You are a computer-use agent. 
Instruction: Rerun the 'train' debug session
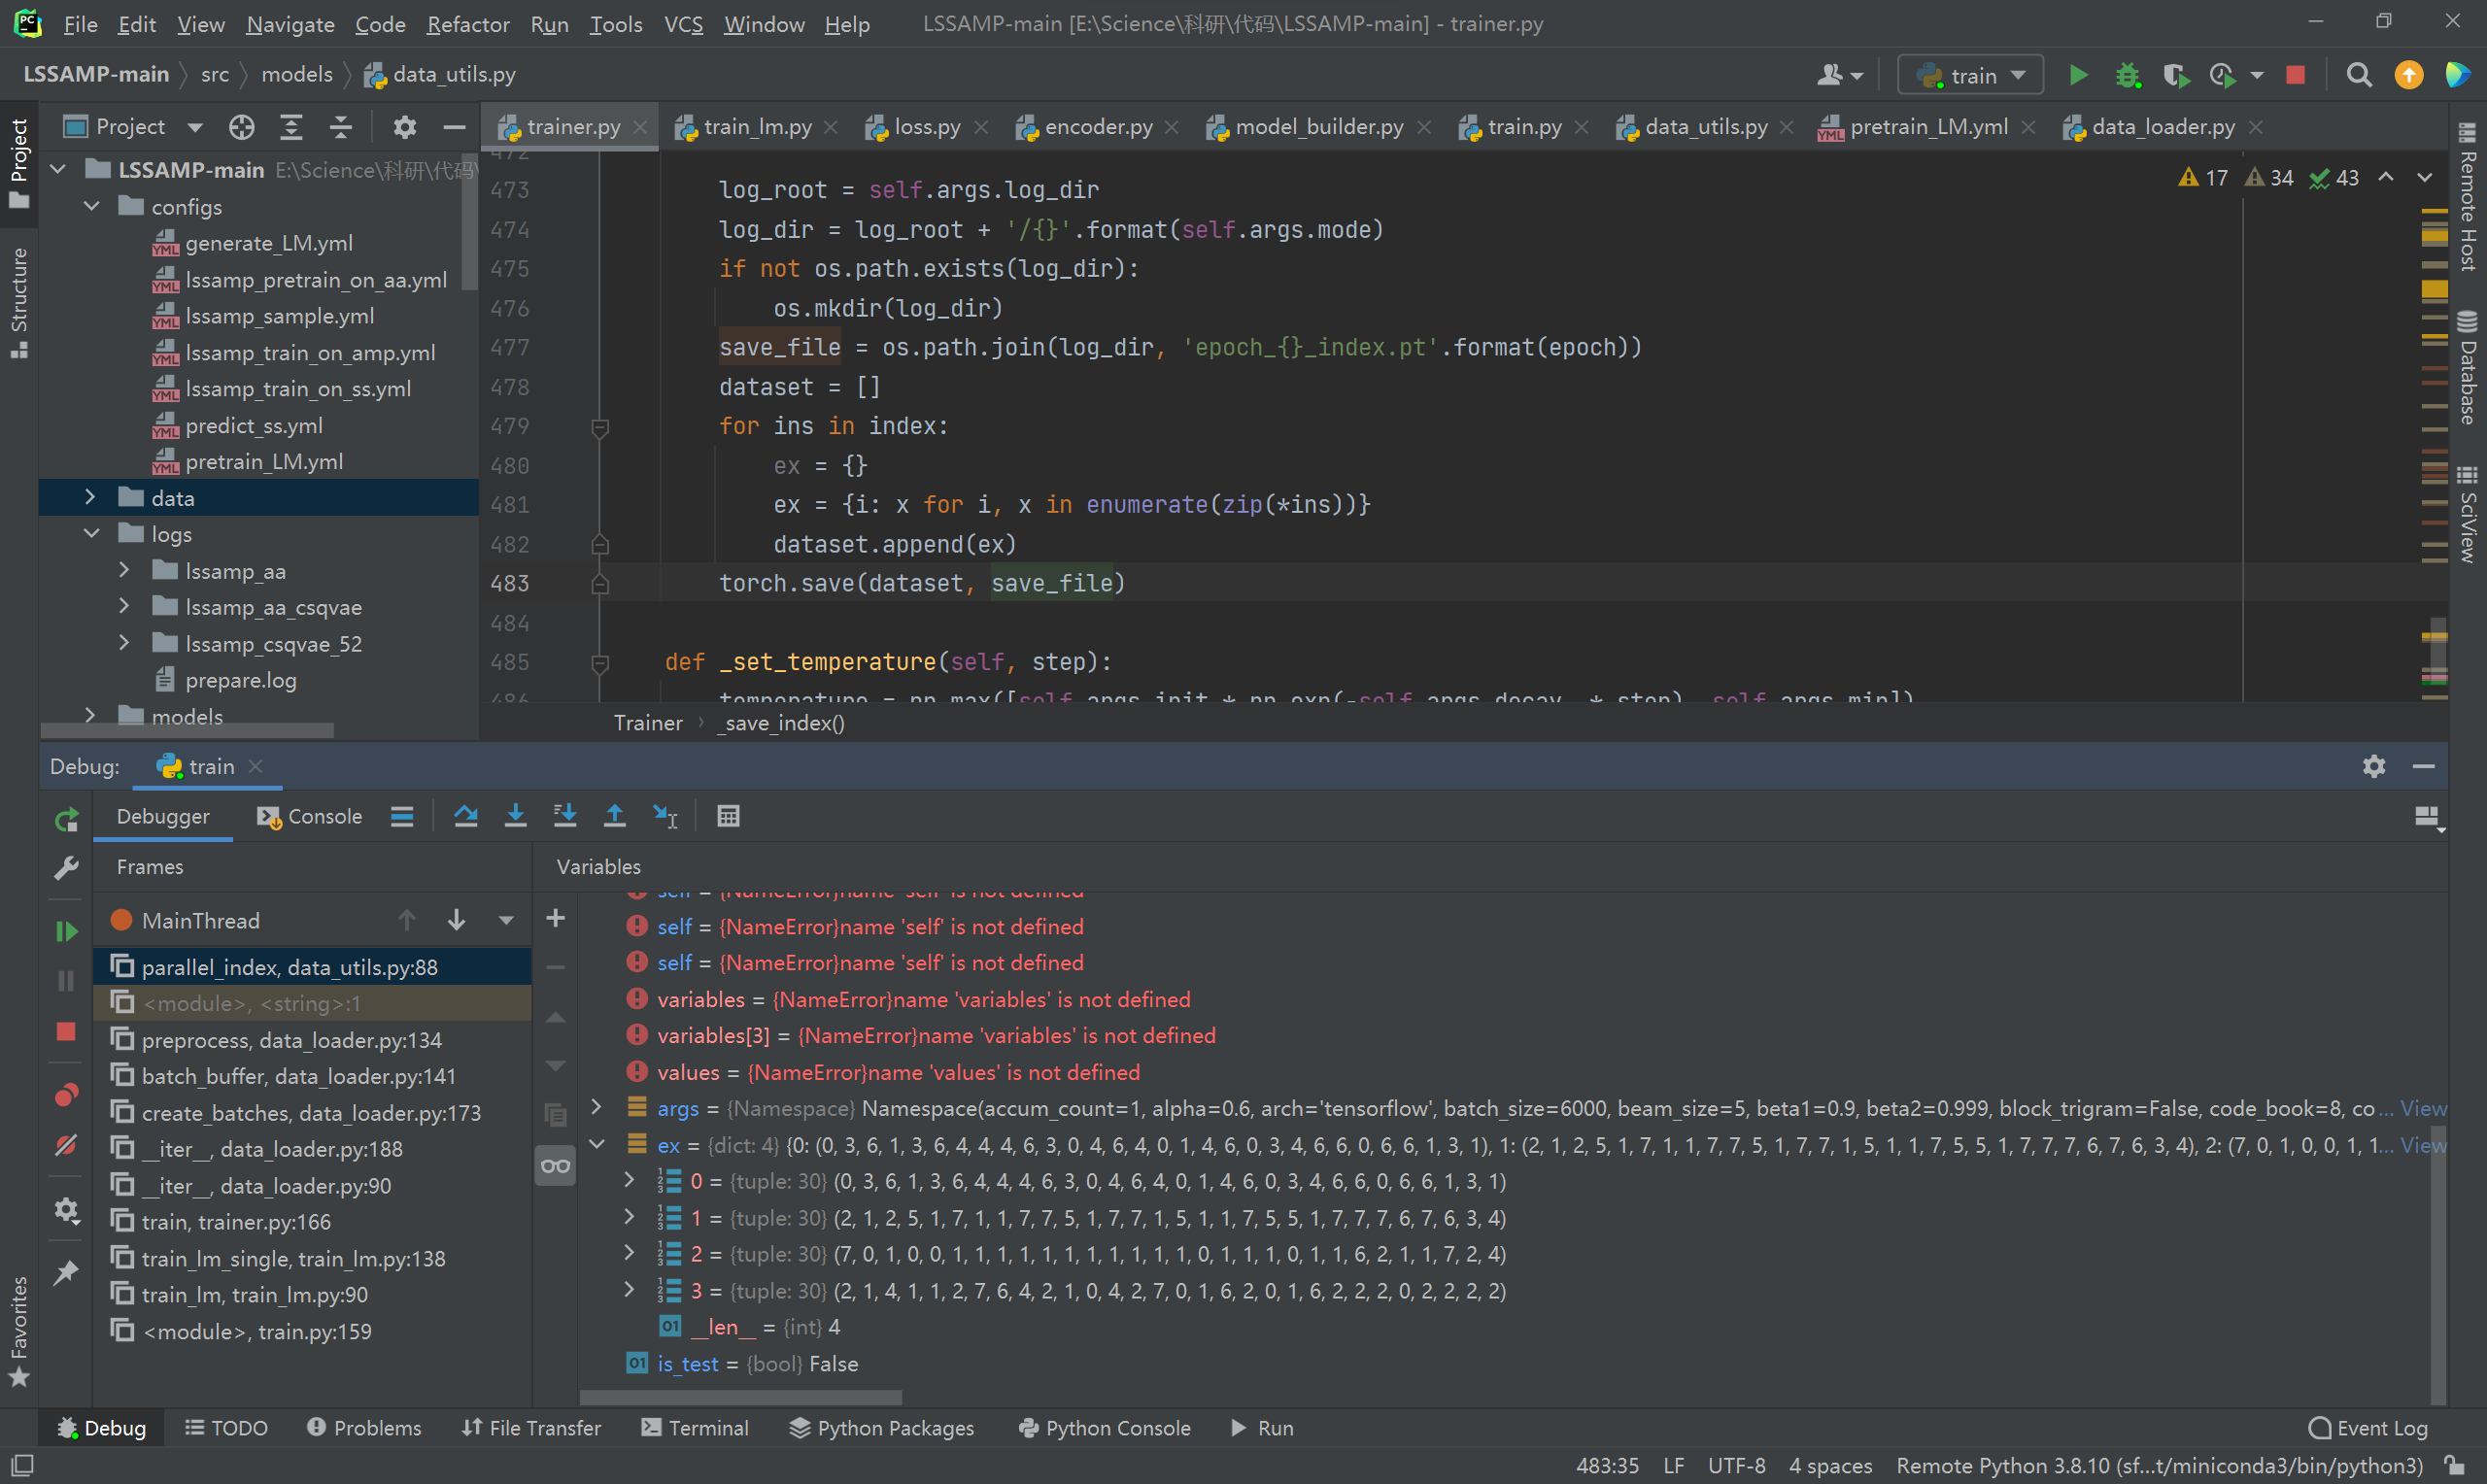point(65,818)
